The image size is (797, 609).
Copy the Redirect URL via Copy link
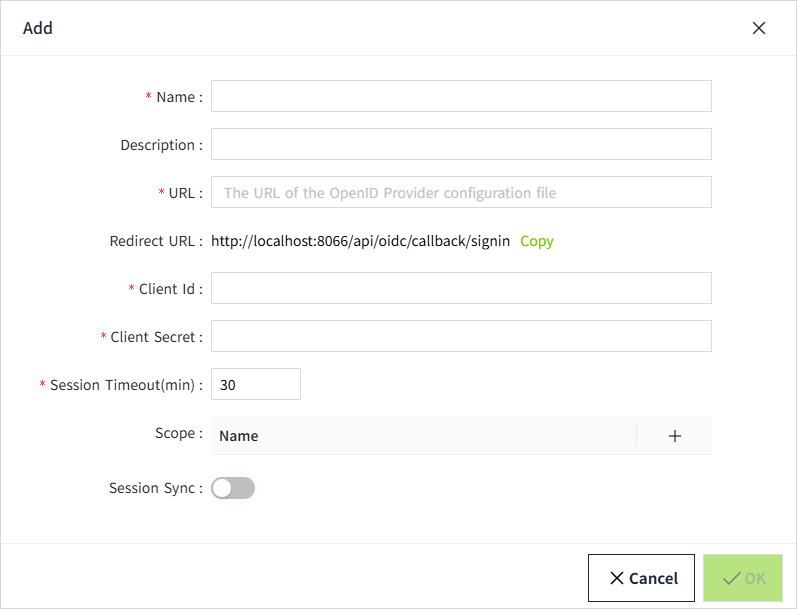(x=537, y=241)
